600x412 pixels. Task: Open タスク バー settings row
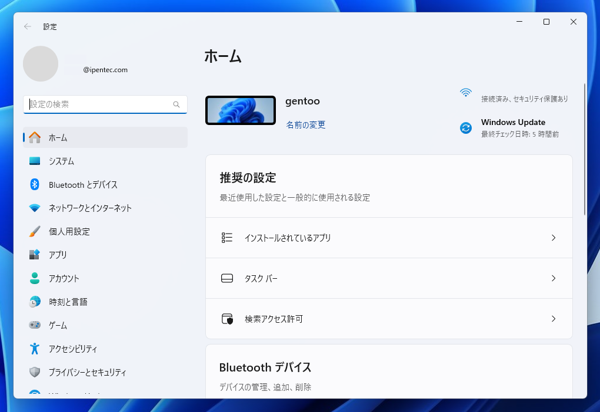pos(389,278)
